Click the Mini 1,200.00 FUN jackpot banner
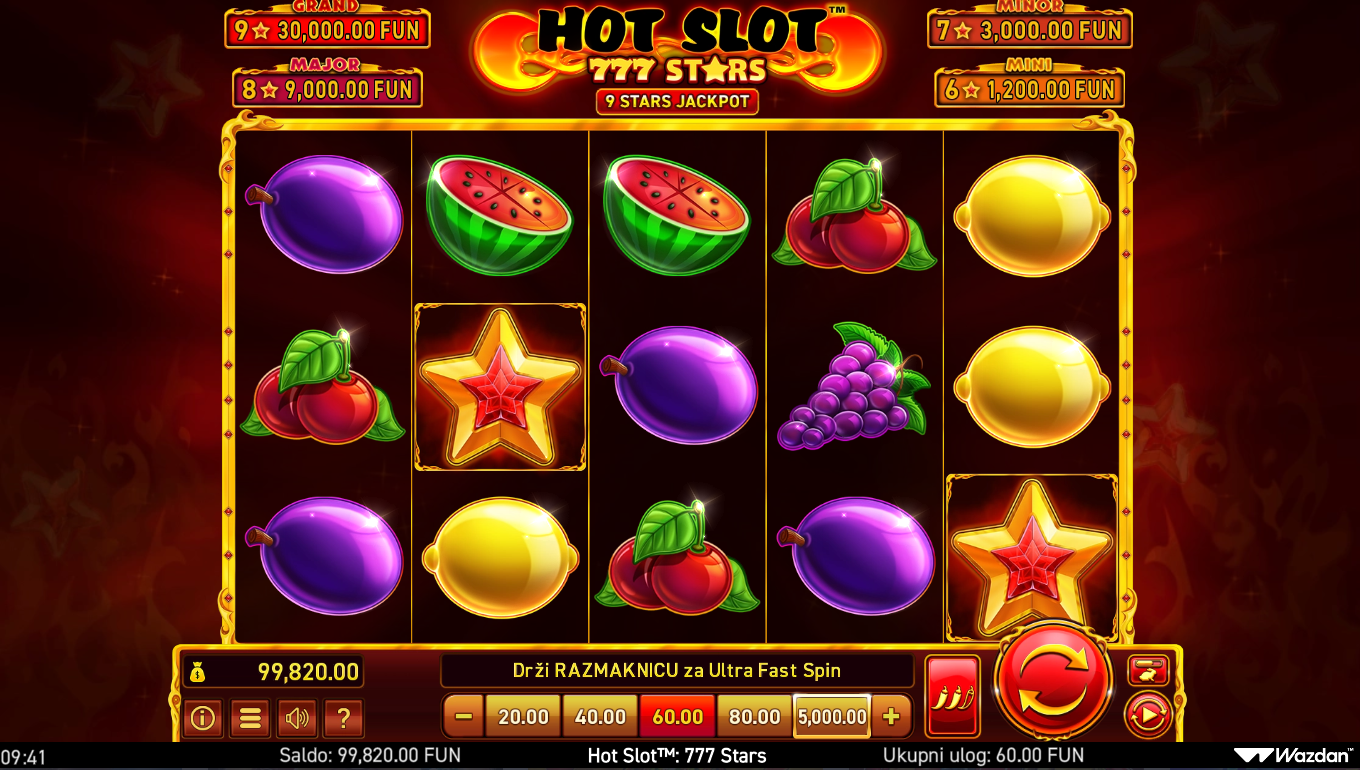The height and width of the screenshot is (770, 1360). point(1030,86)
